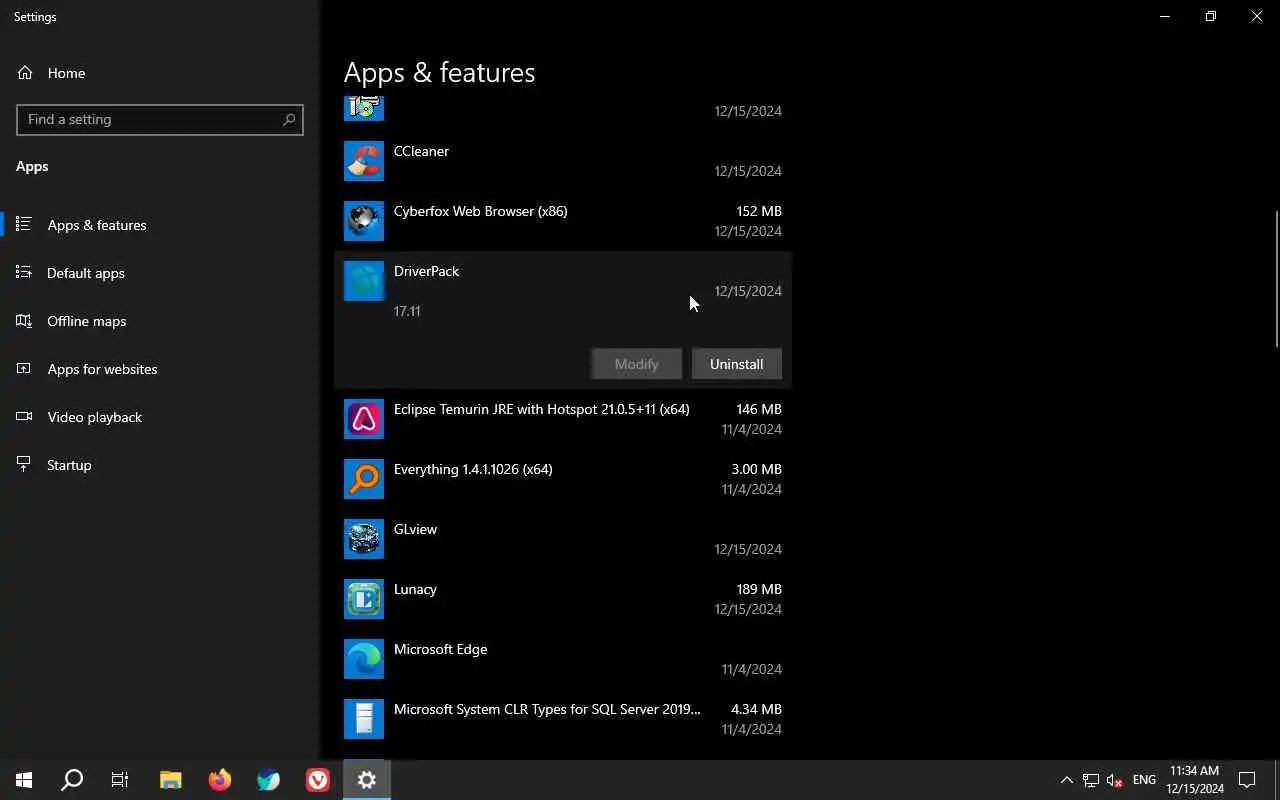
Task: Click the CCleaner app icon
Action: point(364,161)
